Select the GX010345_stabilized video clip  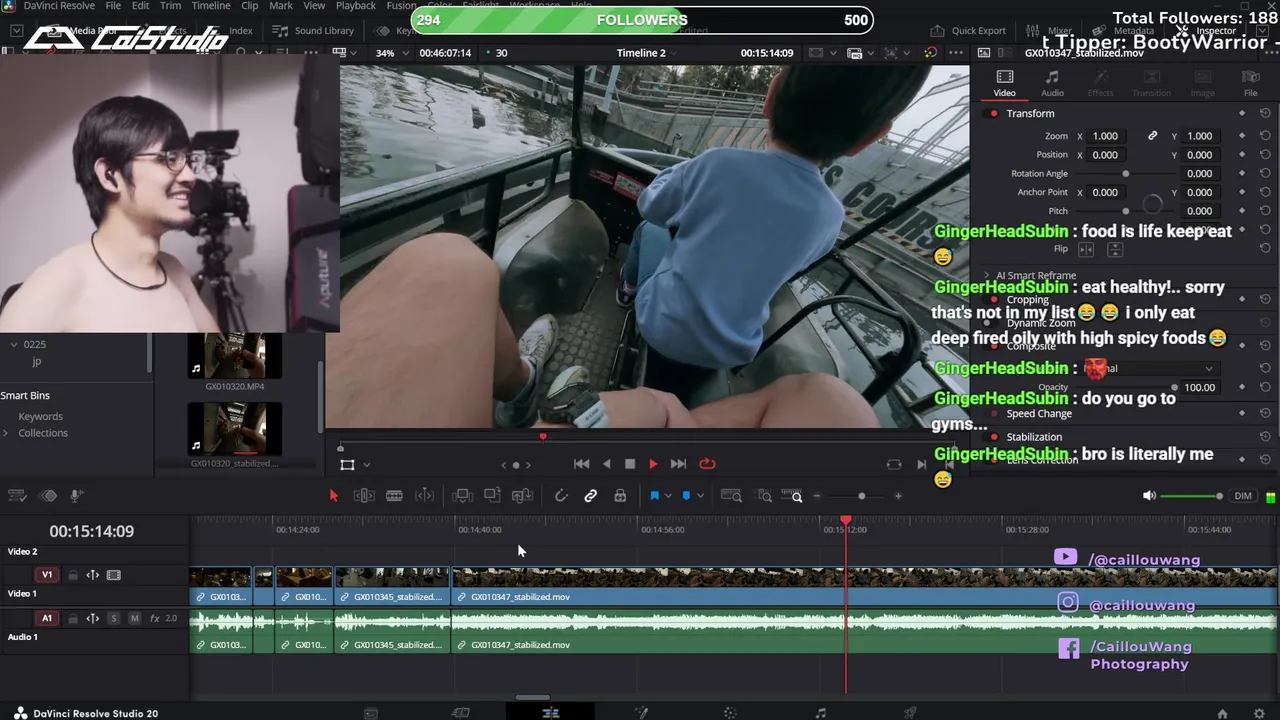392,586
